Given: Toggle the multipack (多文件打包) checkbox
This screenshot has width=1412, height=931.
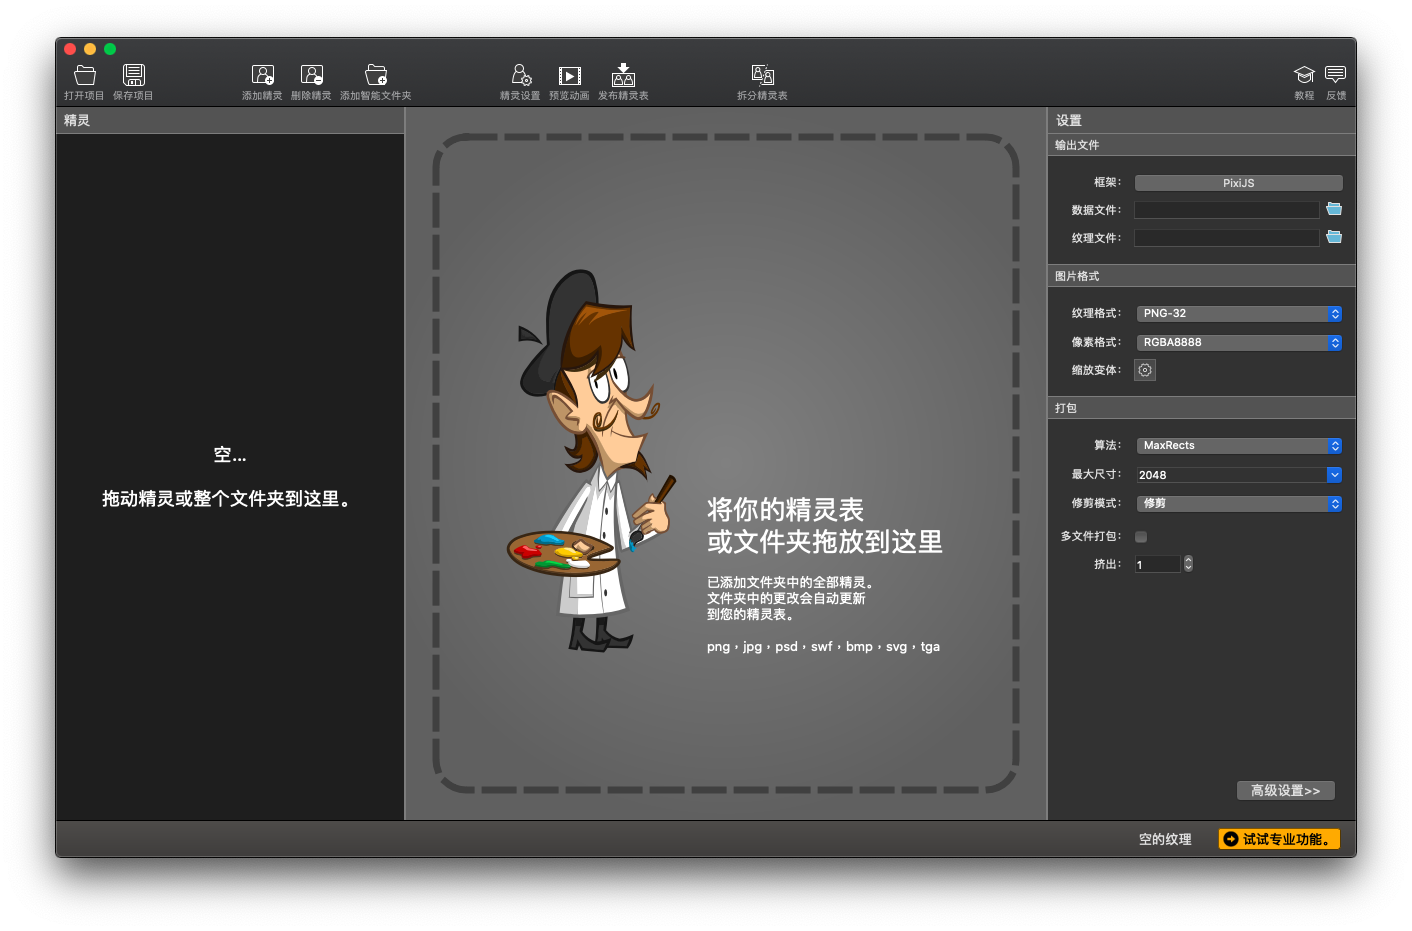Looking at the screenshot, I should pos(1141,537).
